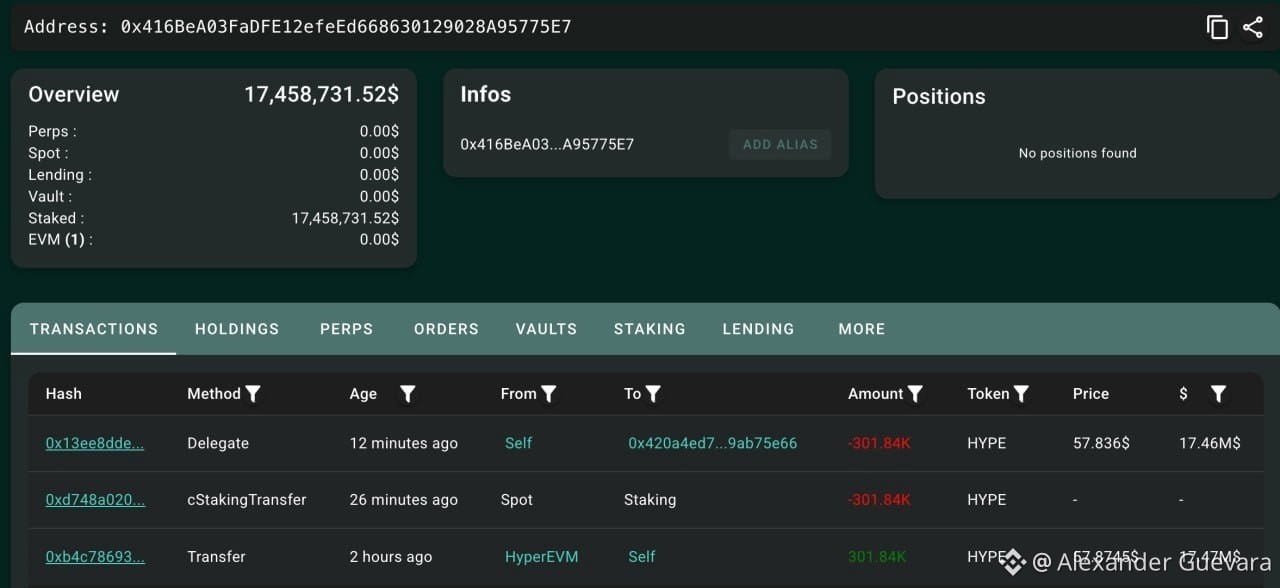Open transaction hash 0x13ee8dde...
The width and height of the screenshot is (1280, 588).
pyautogui.click(x=95, y=443)
